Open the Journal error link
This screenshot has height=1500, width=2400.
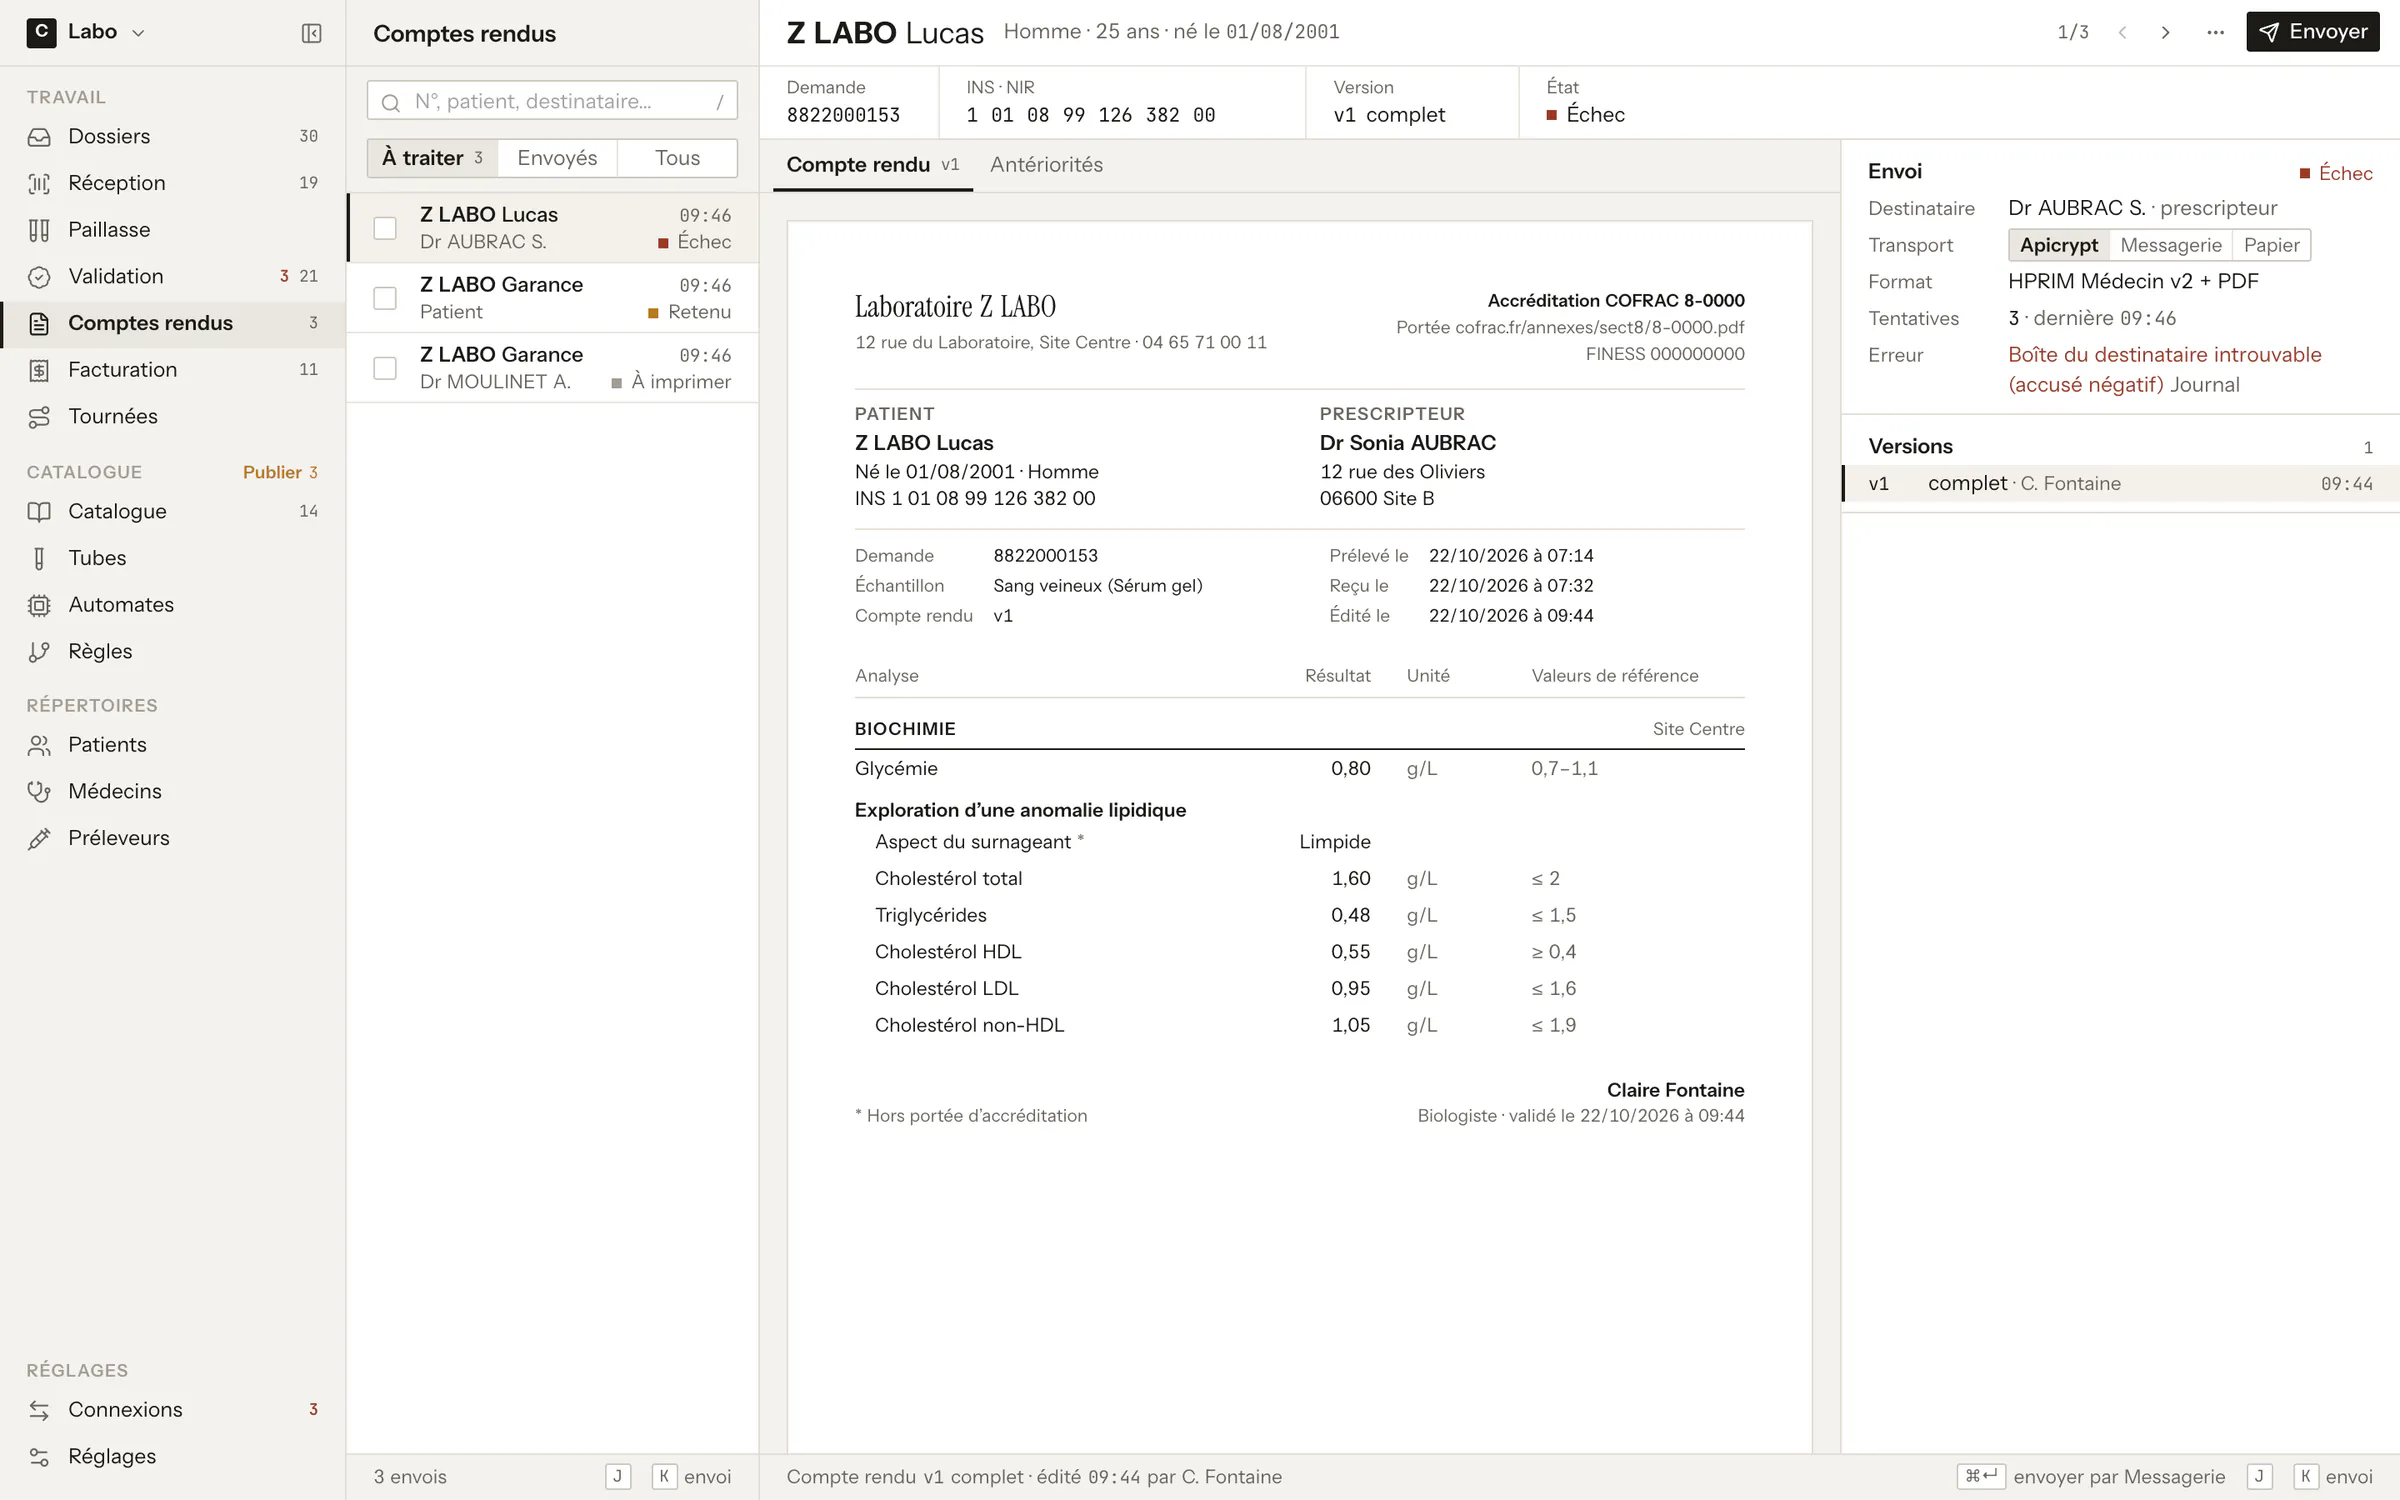point(2204,385)
